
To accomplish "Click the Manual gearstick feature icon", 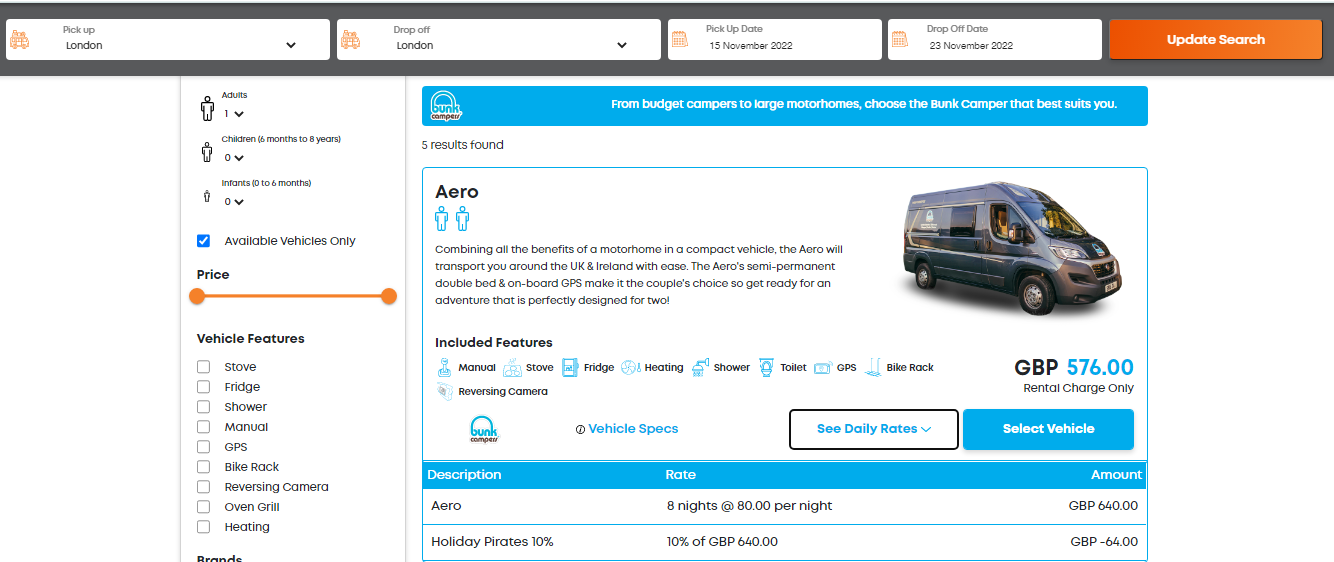I will [x=445, y=367].
